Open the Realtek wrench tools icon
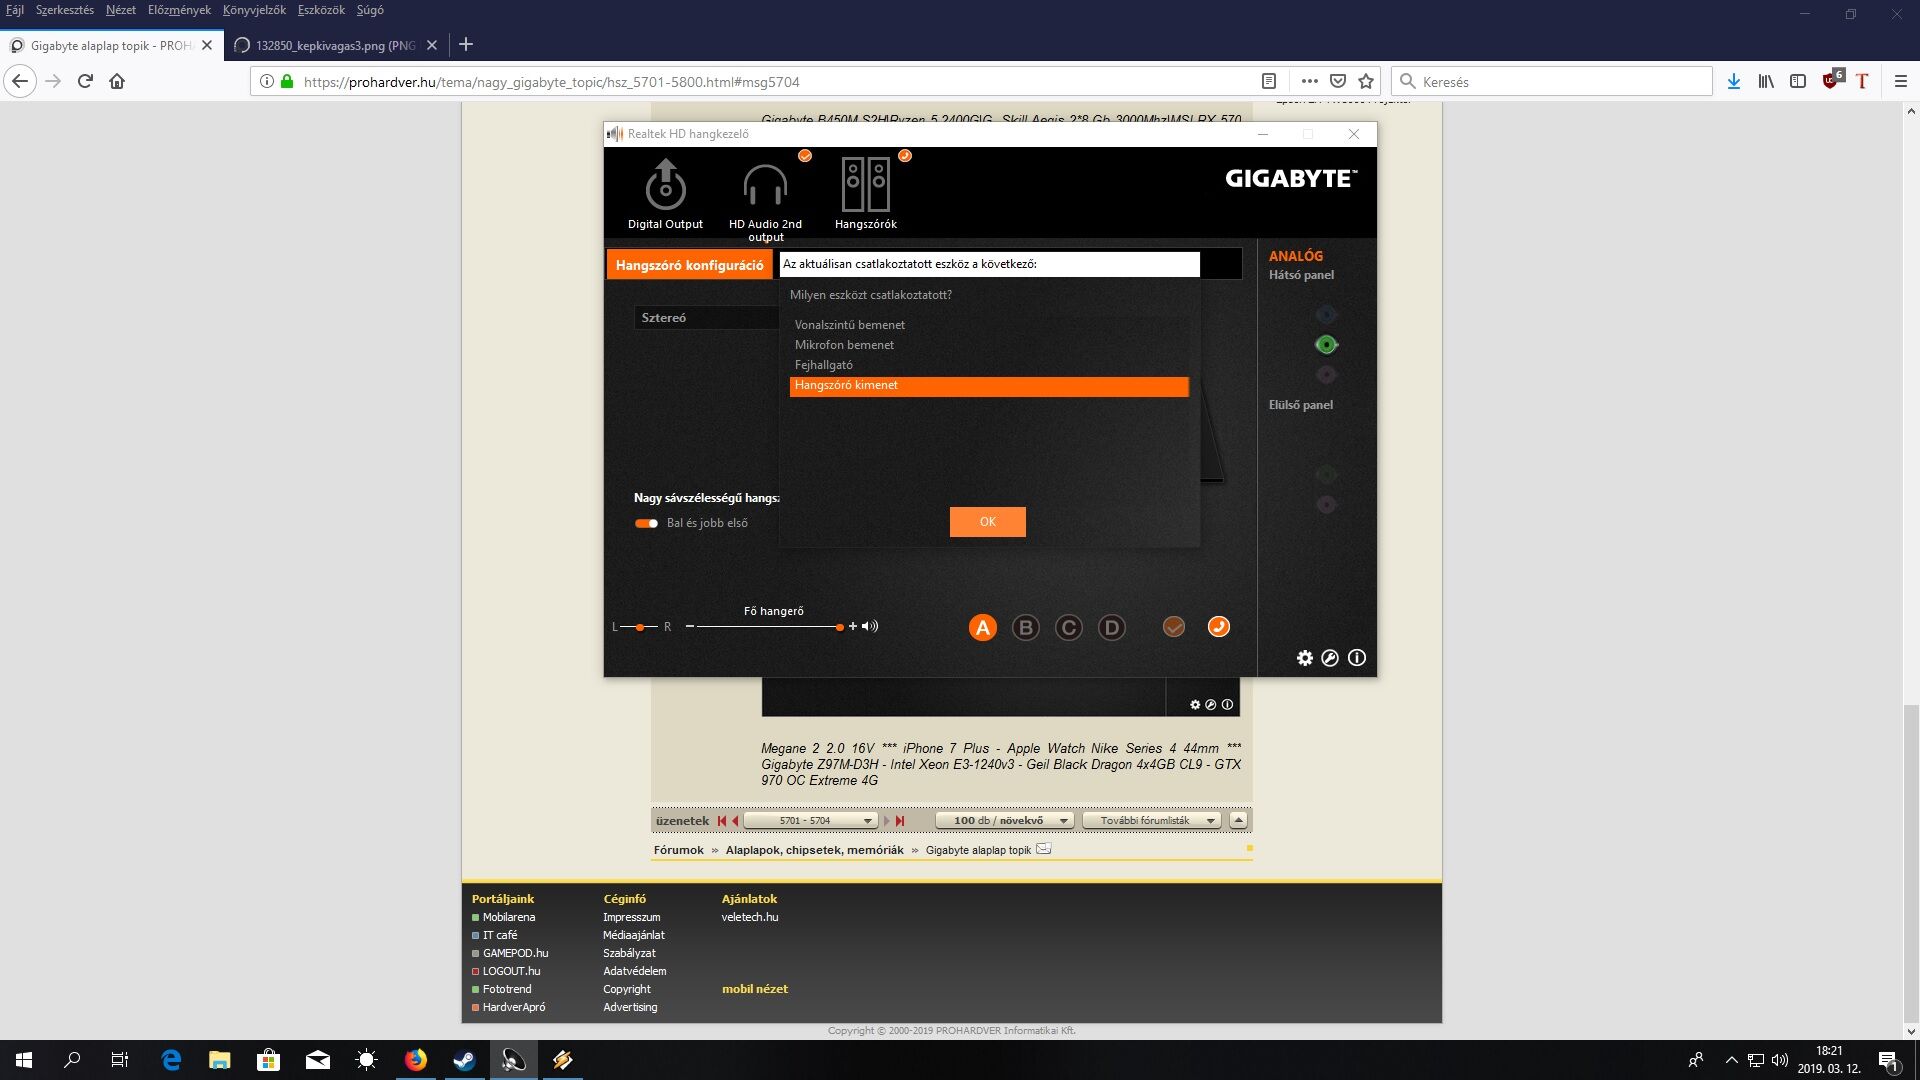The image size is (1920, 1080). pyautogui.click(x=1330, y=658)
